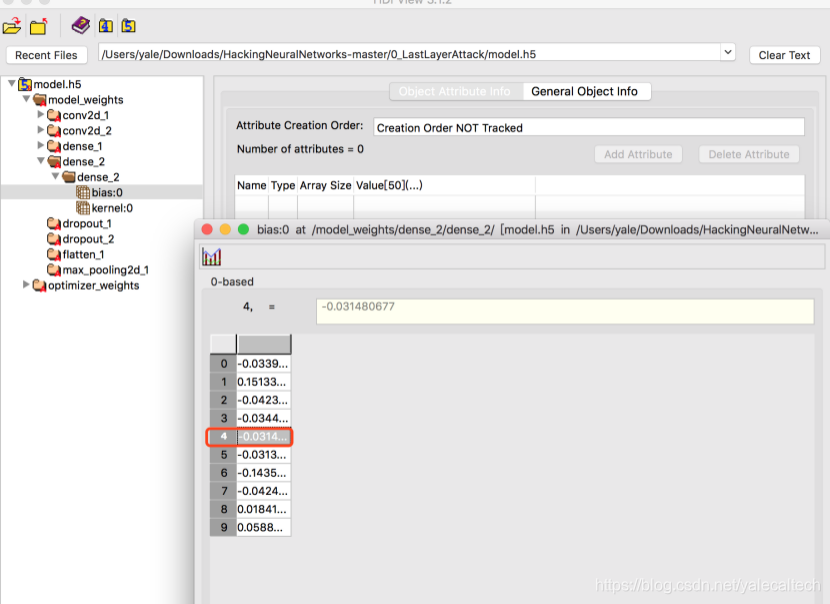Select row 3 cell -0.0344...
830x604 pixels.
[x=264, y=418]
